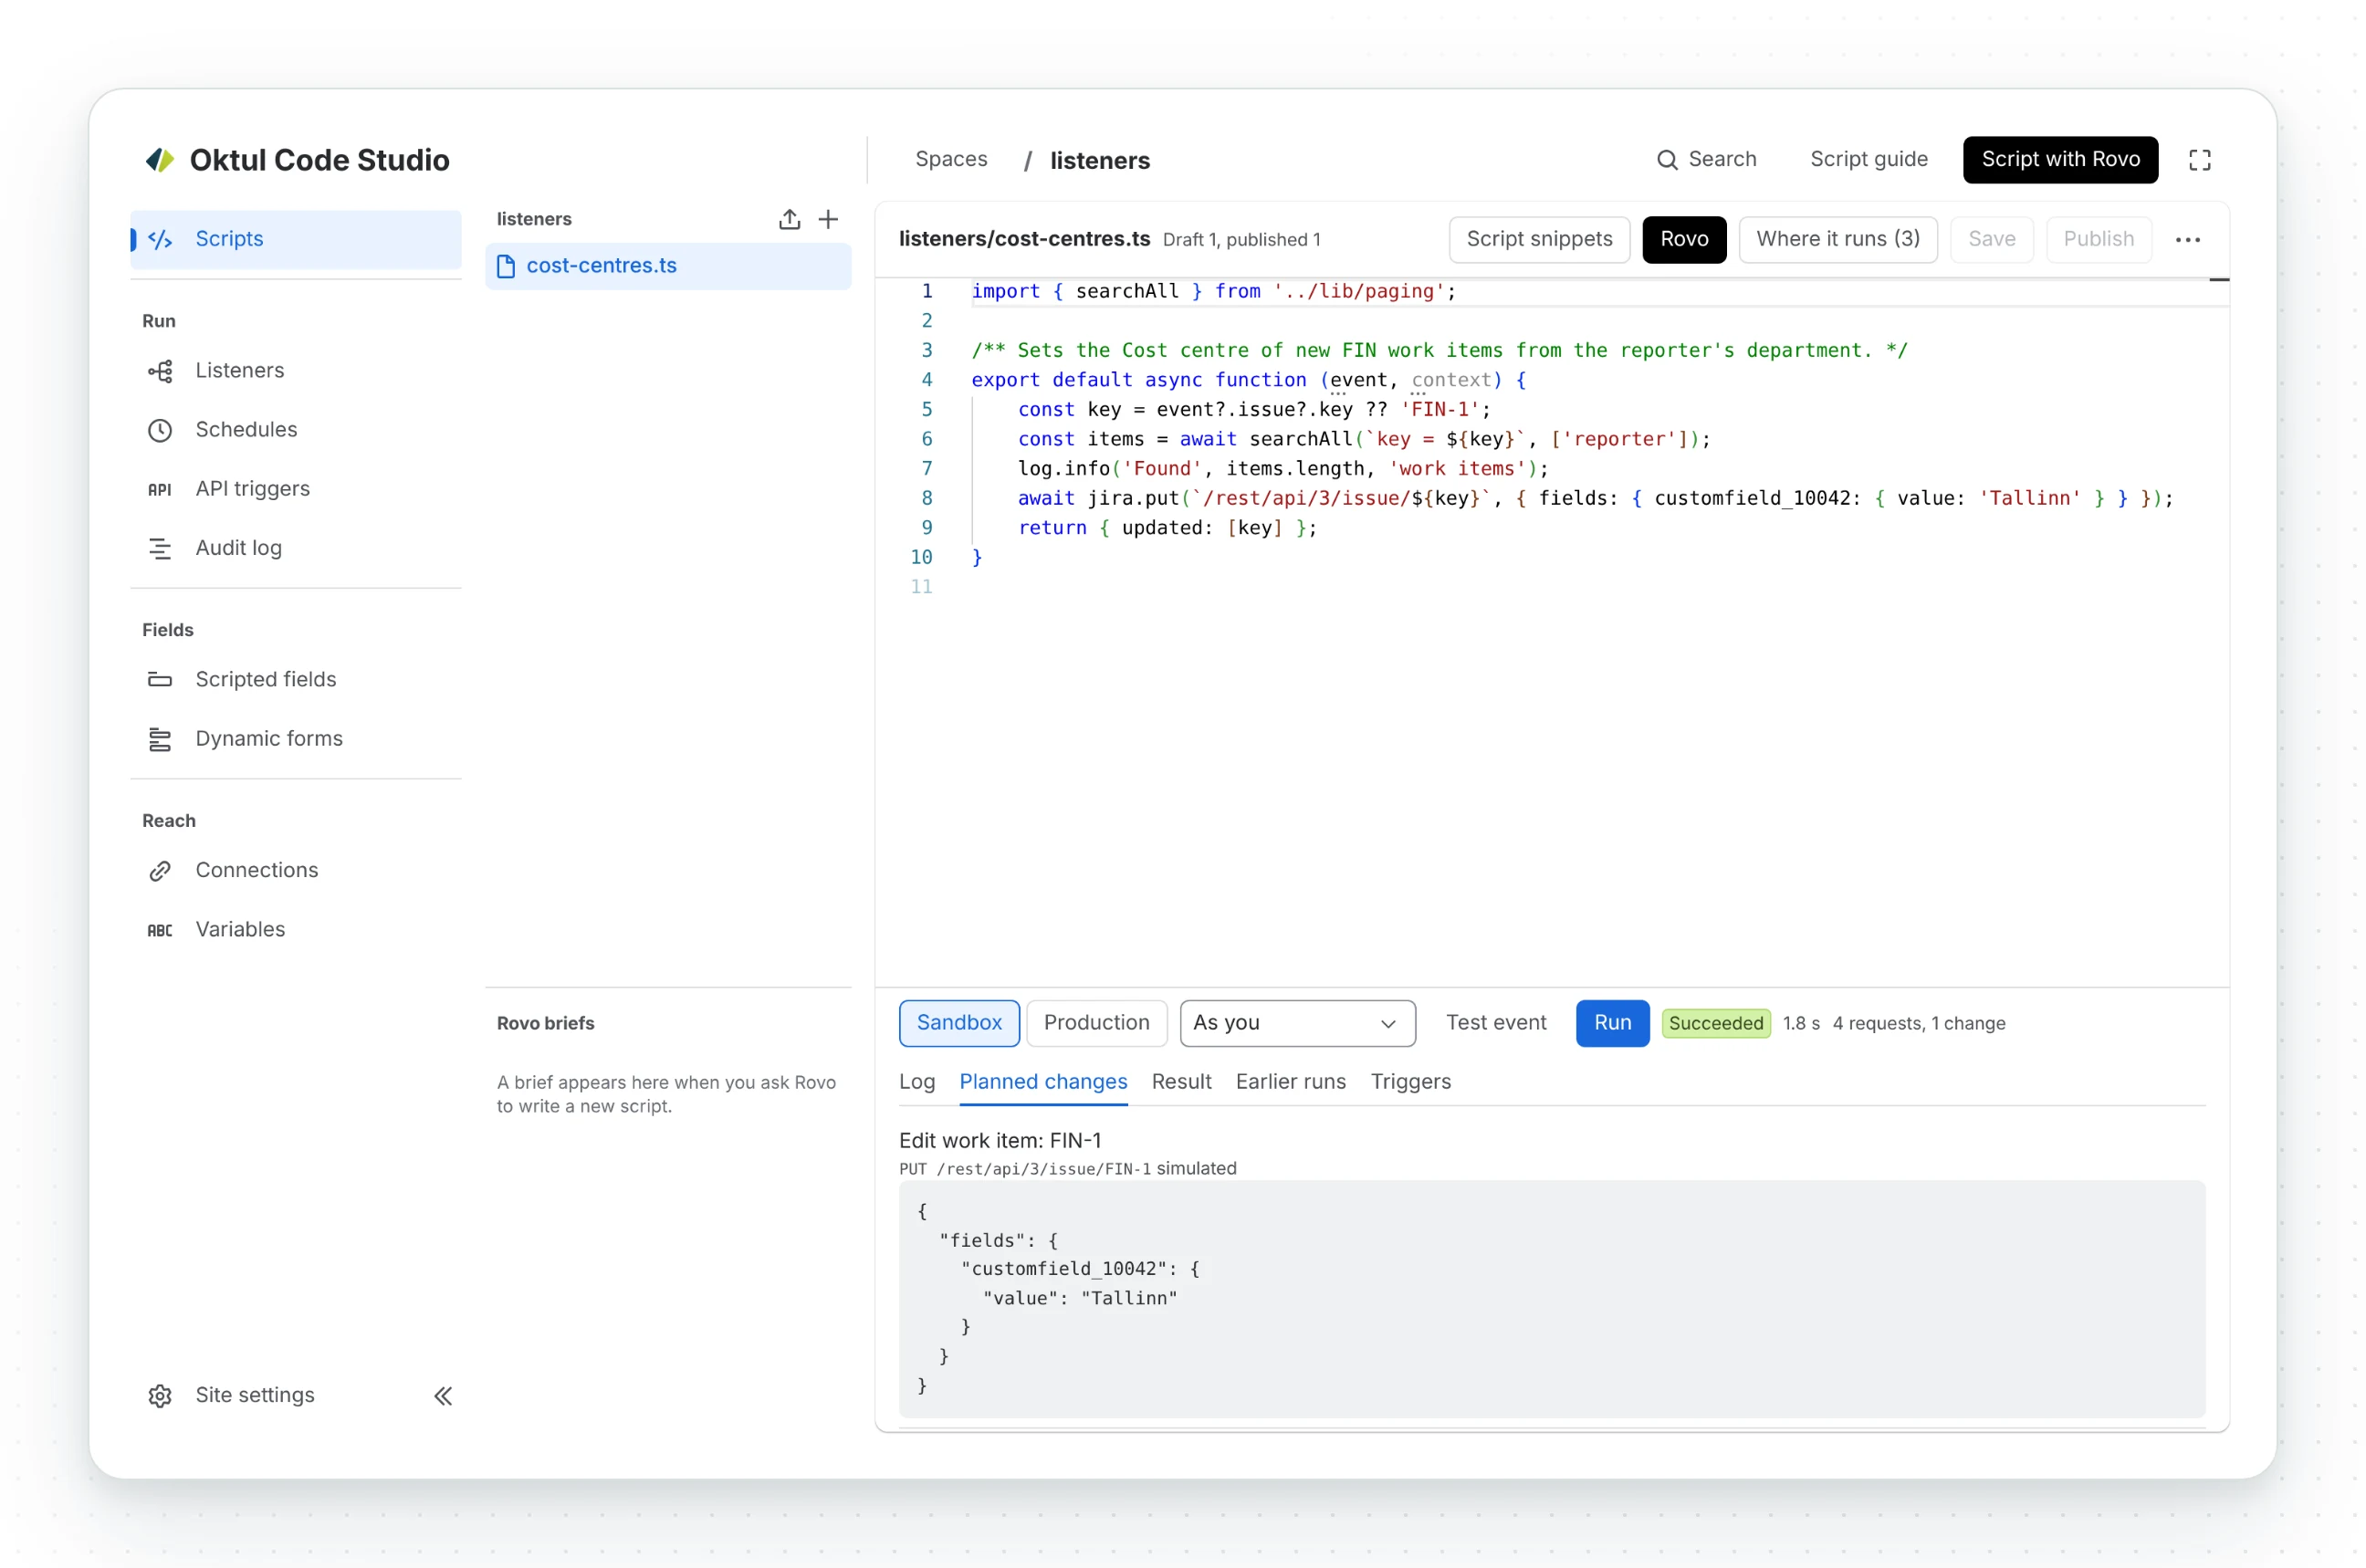Image resolution: width=2366 pixels, height=1568 pixels.
Task: Open Connections in the sidebar
Action: pyautogui.click(x=296, y=871)
